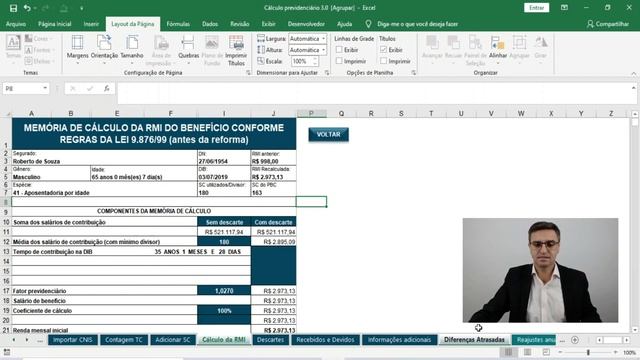The height and width of the screenshot is (360, 640).
Task: Switch to Page Break Preview icon
Action: click(x=546, y=352)
